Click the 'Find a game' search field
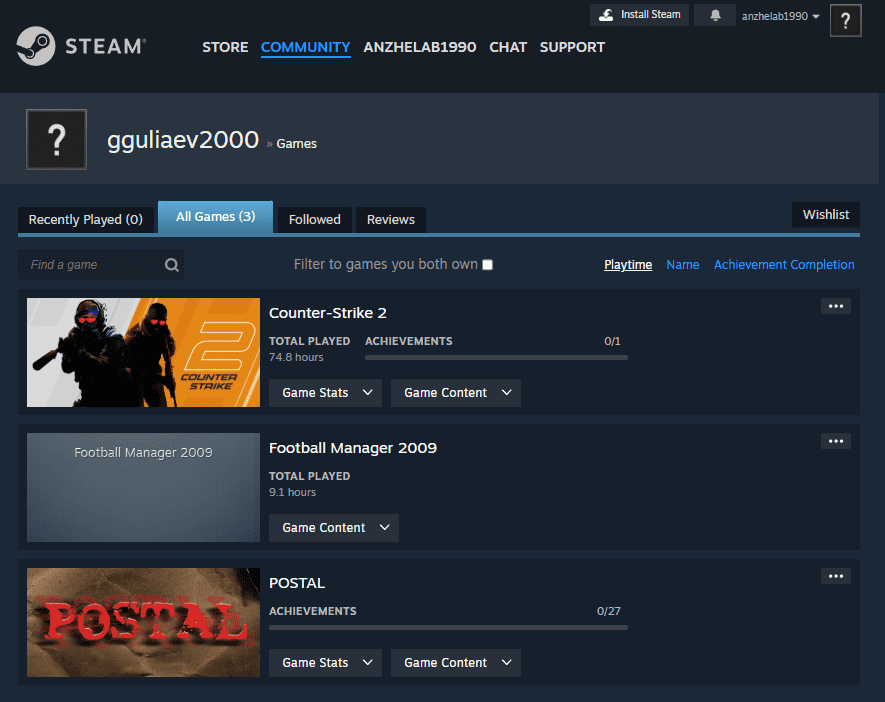 (x=90, y=265)
